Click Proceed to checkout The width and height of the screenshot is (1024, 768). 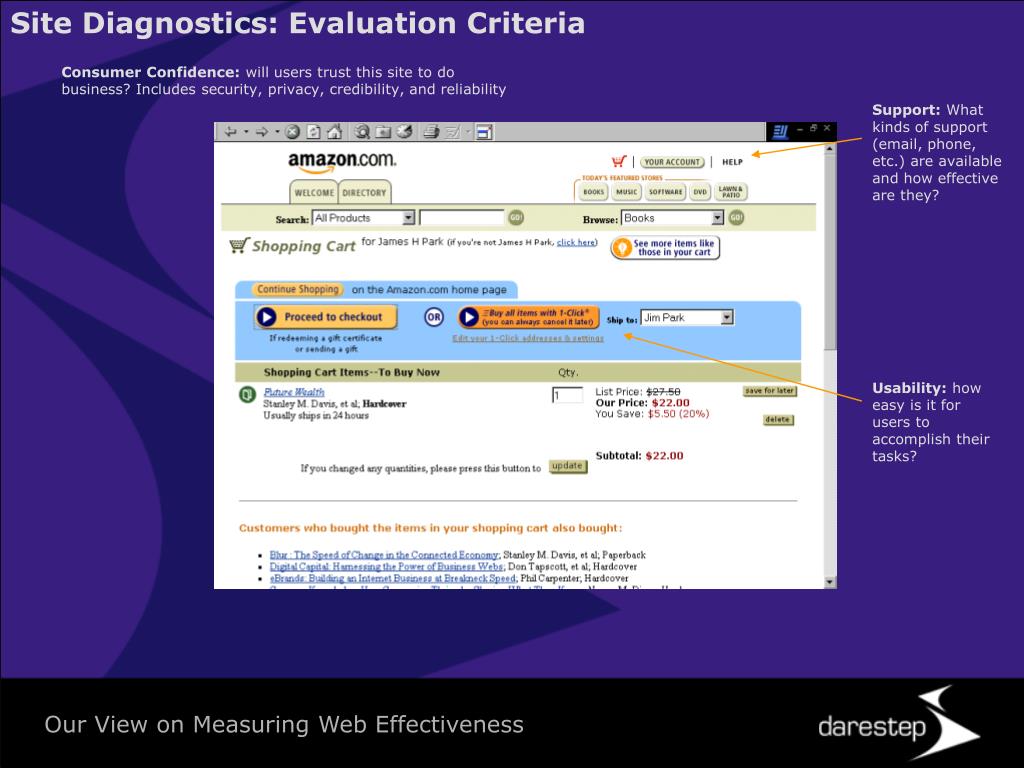pos(326,317)
